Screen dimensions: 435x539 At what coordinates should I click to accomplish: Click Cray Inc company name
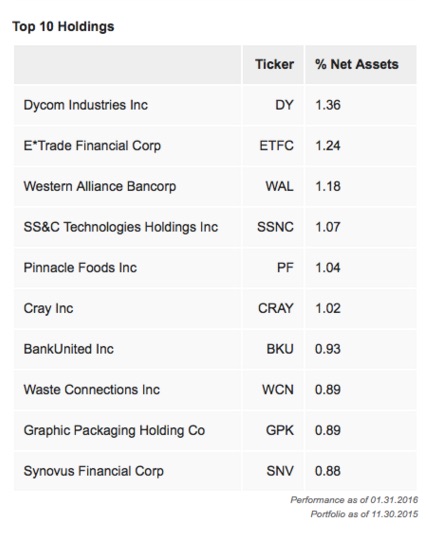click(x=48, y=308)
